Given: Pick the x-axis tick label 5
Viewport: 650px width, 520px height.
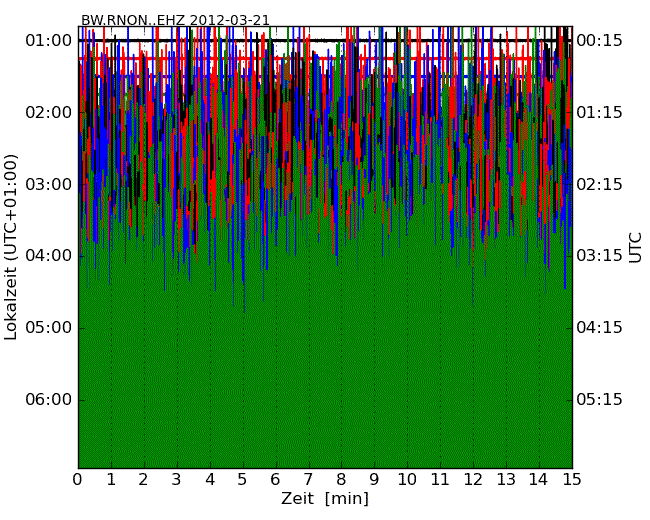Looking at the screenshot, I should pos(243,480).
